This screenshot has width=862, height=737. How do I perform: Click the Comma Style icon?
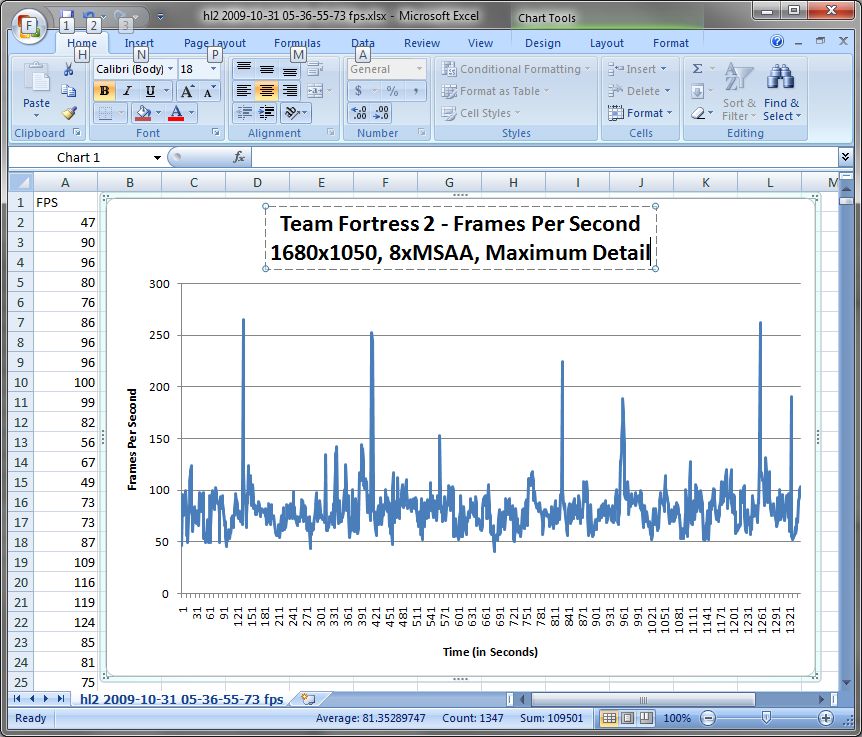pyautogui.click(x=416, y=91)
